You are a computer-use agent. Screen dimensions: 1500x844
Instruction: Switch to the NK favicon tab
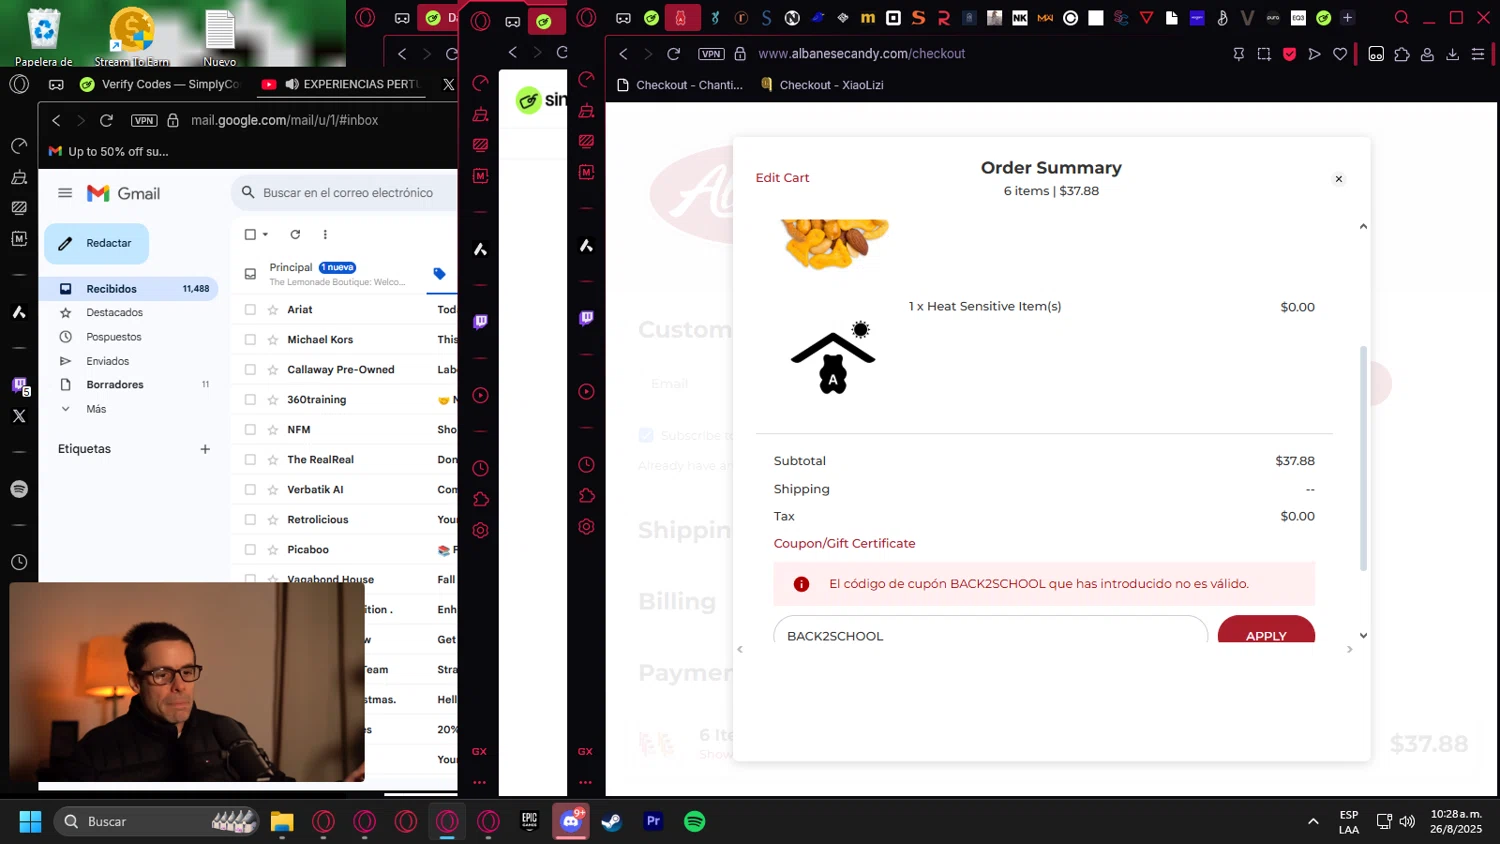[1020, 18]
